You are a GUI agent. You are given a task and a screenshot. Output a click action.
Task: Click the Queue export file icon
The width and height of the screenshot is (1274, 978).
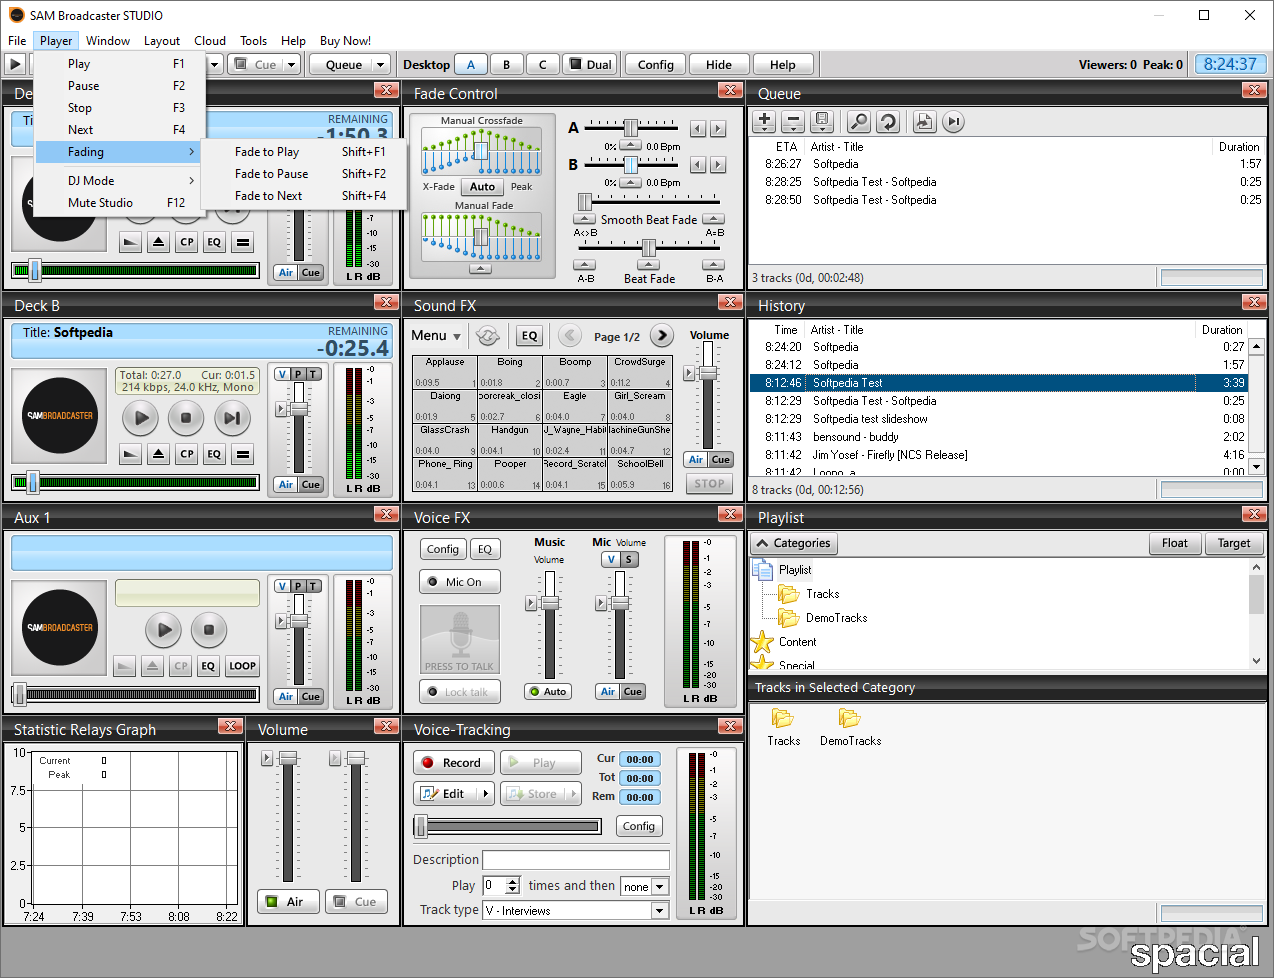924,122
